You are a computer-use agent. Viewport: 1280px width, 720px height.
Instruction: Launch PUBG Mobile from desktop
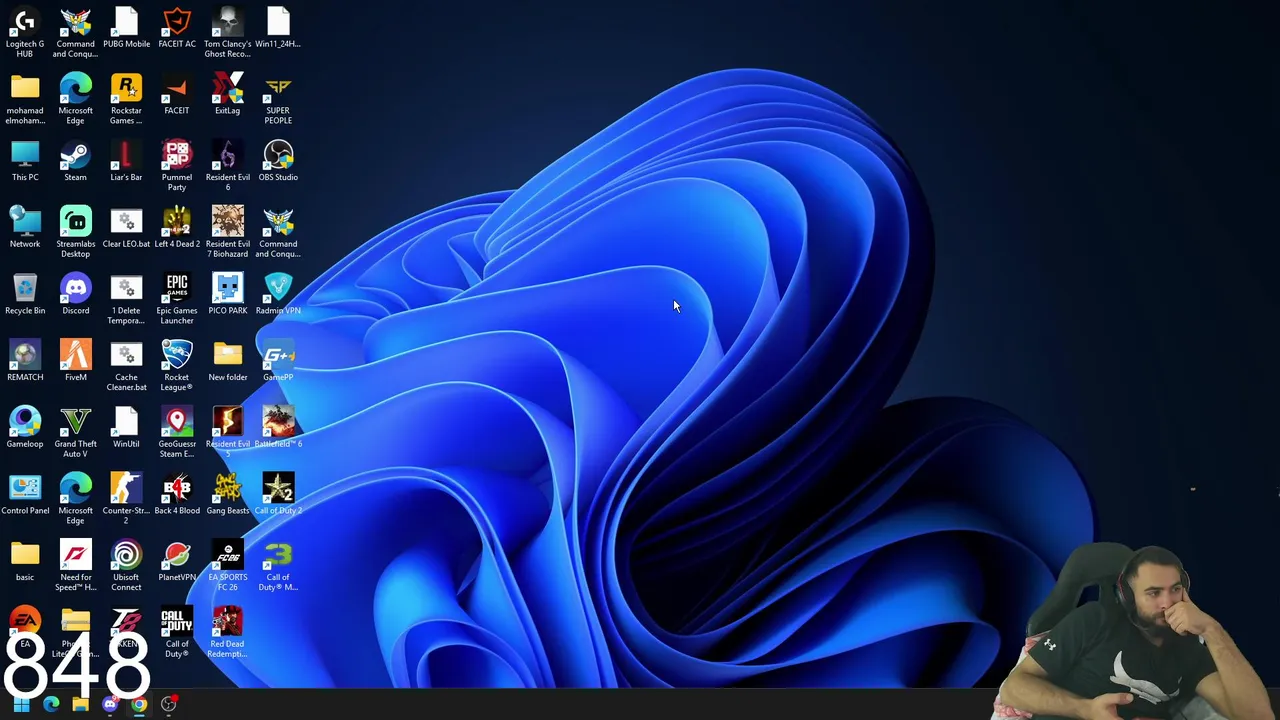(x=126, y=27)
